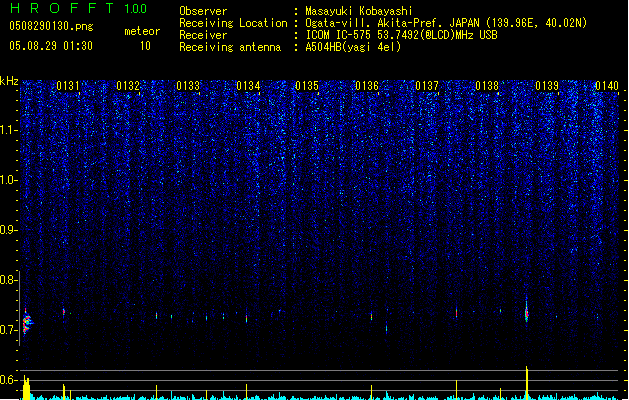Click the HROFFT 1.0.0 title text

79,8
